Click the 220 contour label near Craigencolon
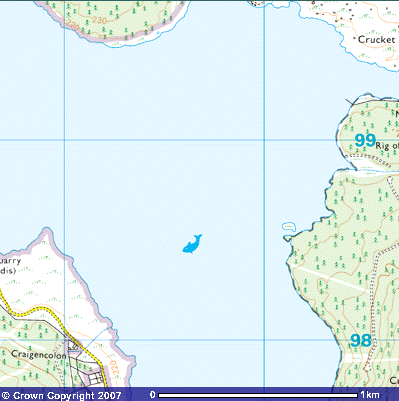This screenshot has width=399, height=401. 113,368
